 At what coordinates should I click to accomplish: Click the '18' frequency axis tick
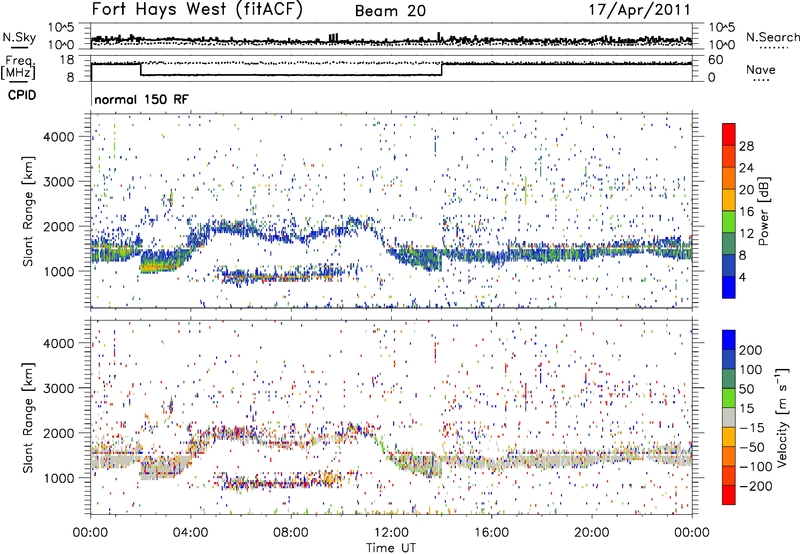pyautogui.click(x=66, y=60)
